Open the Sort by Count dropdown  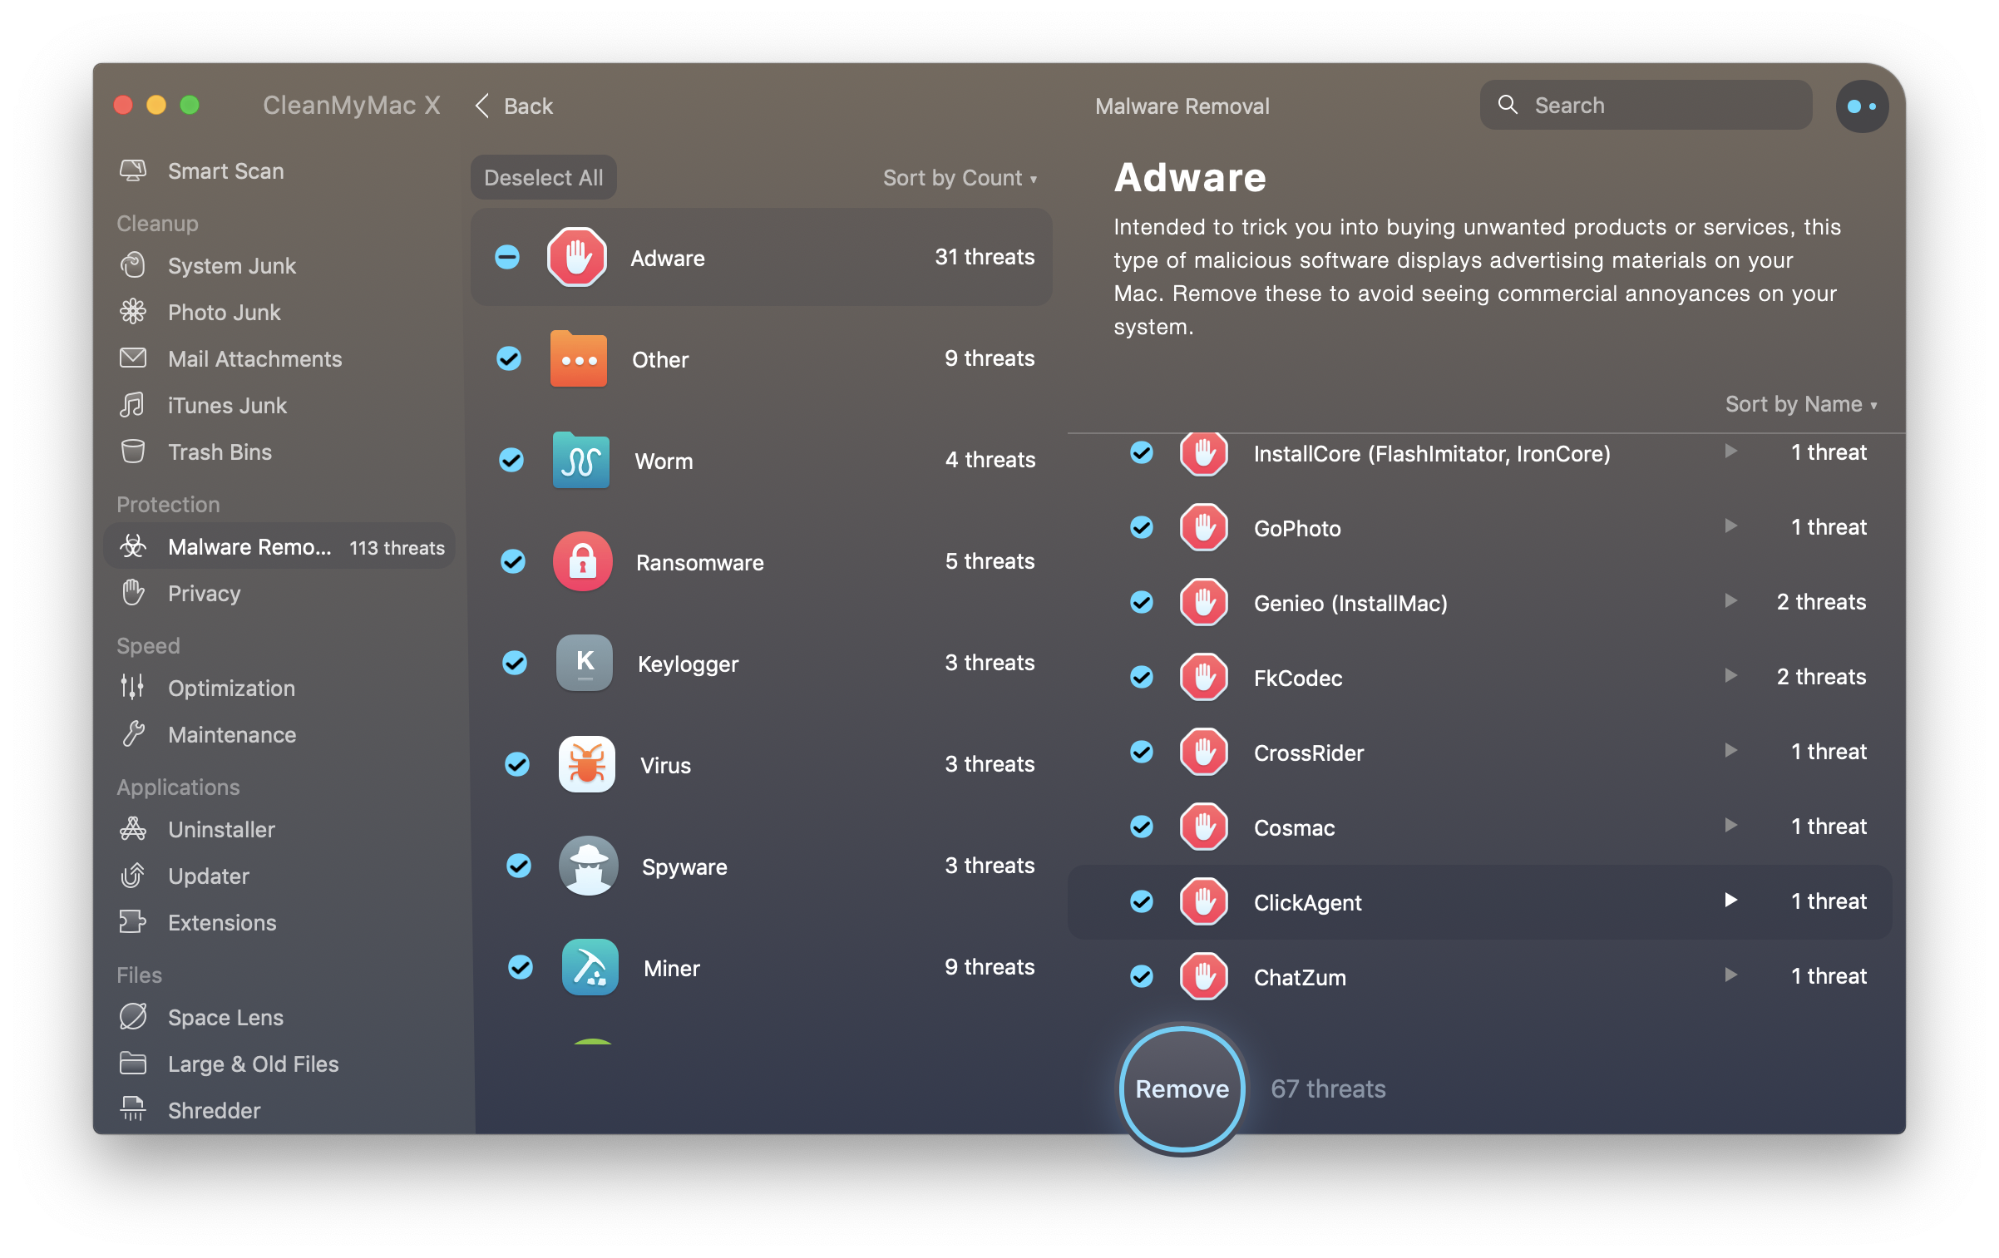click(x=960, y=178)
